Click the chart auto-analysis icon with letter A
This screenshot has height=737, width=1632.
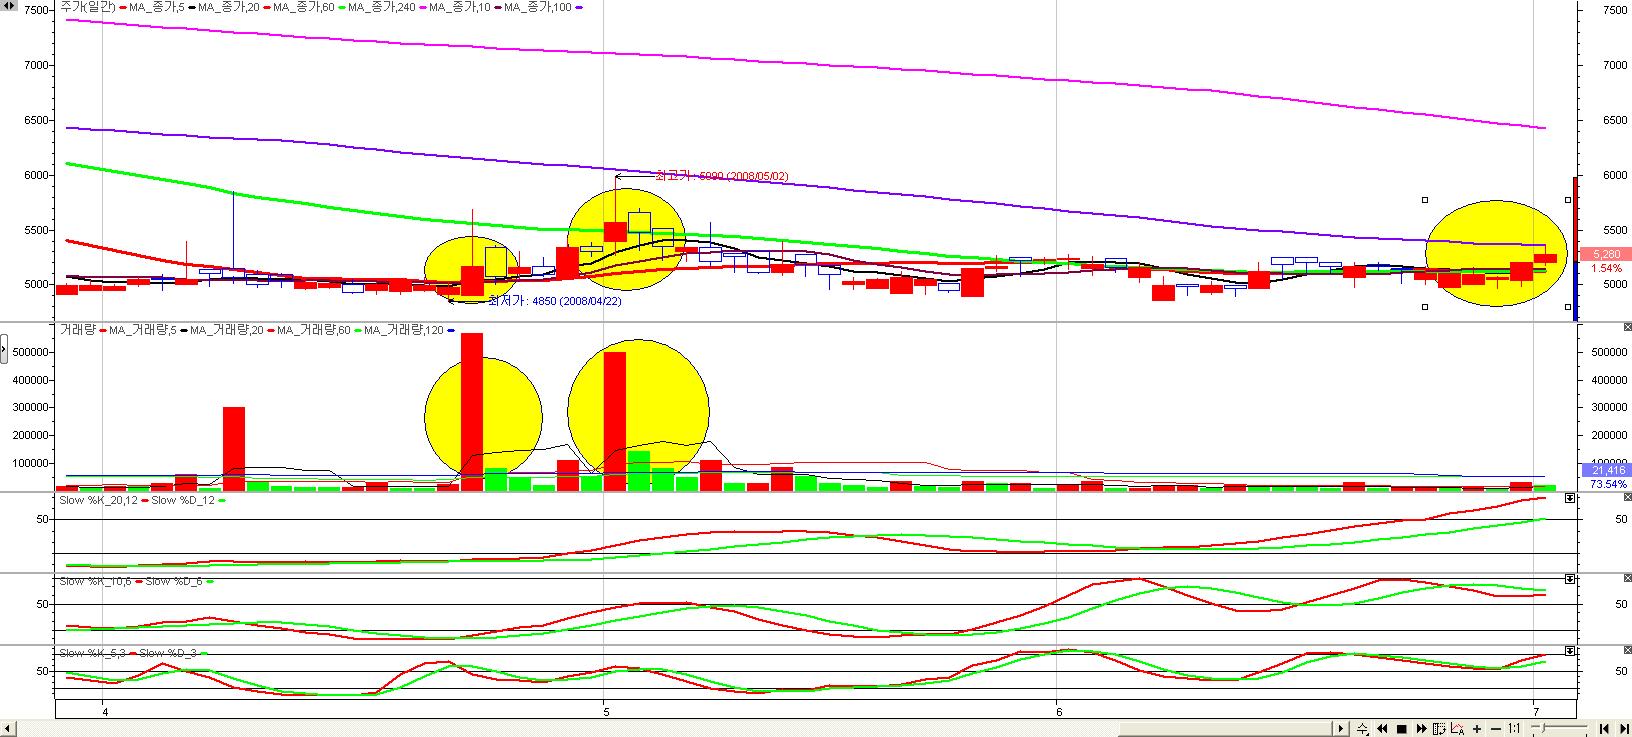click(1458, 729)
